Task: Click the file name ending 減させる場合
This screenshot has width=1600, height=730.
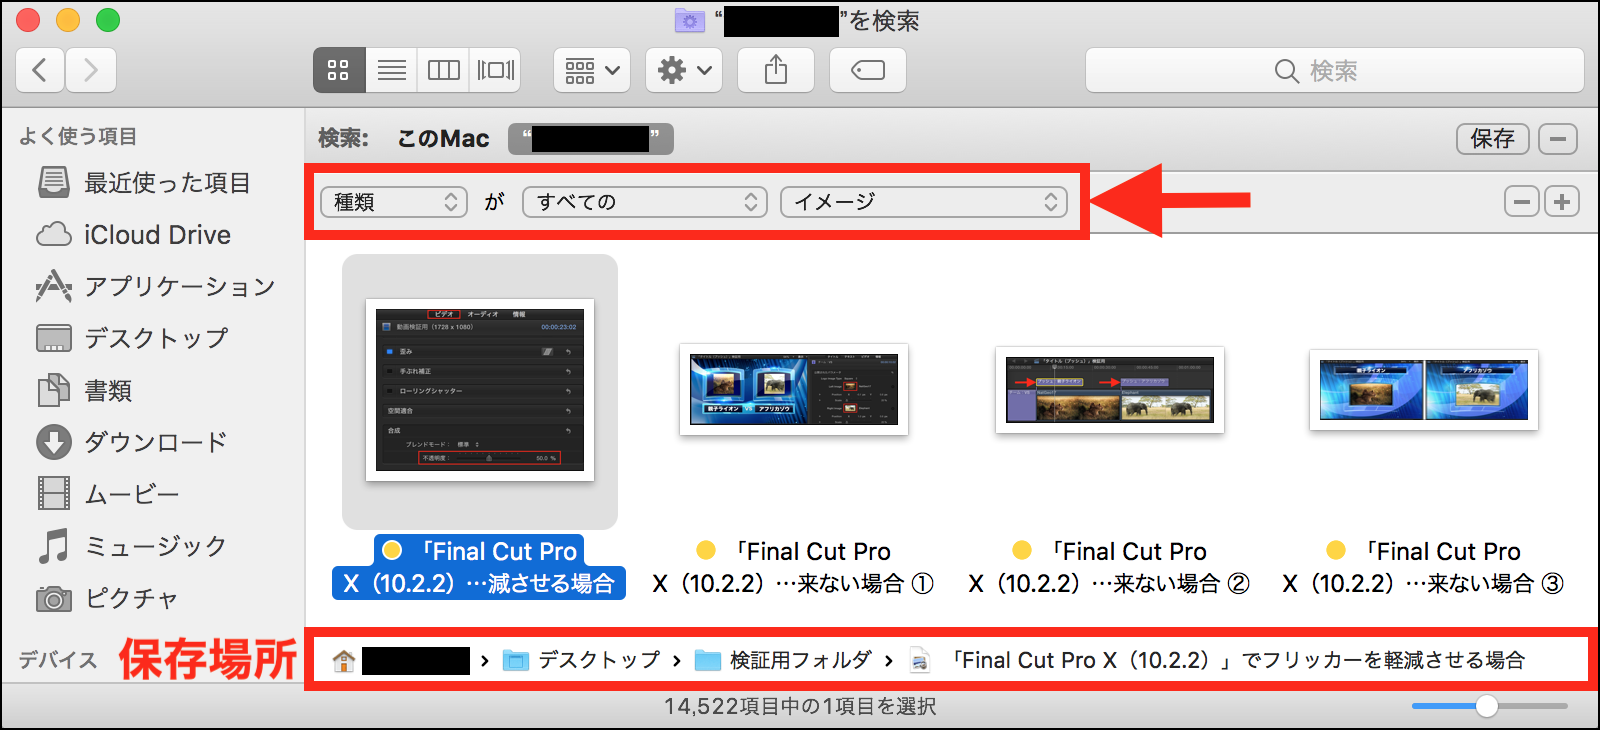Action: [479, 567]
